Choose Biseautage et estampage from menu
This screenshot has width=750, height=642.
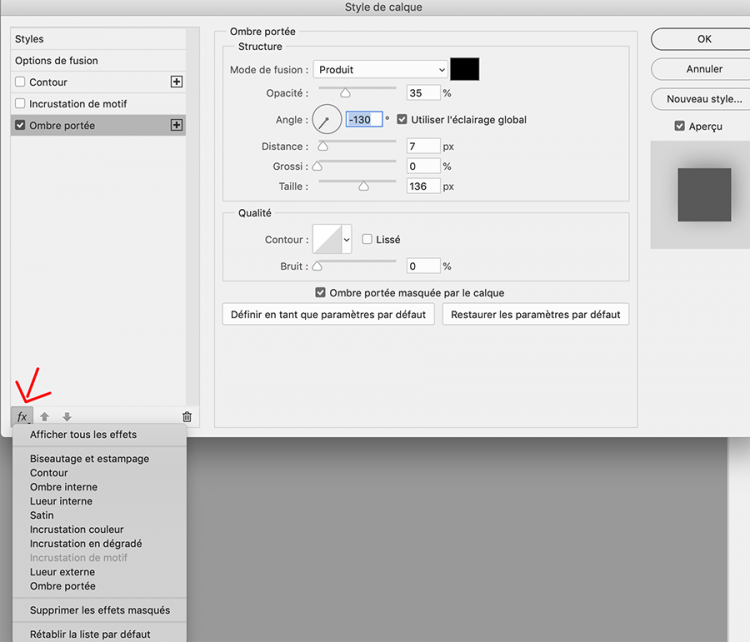click(89, 459)
